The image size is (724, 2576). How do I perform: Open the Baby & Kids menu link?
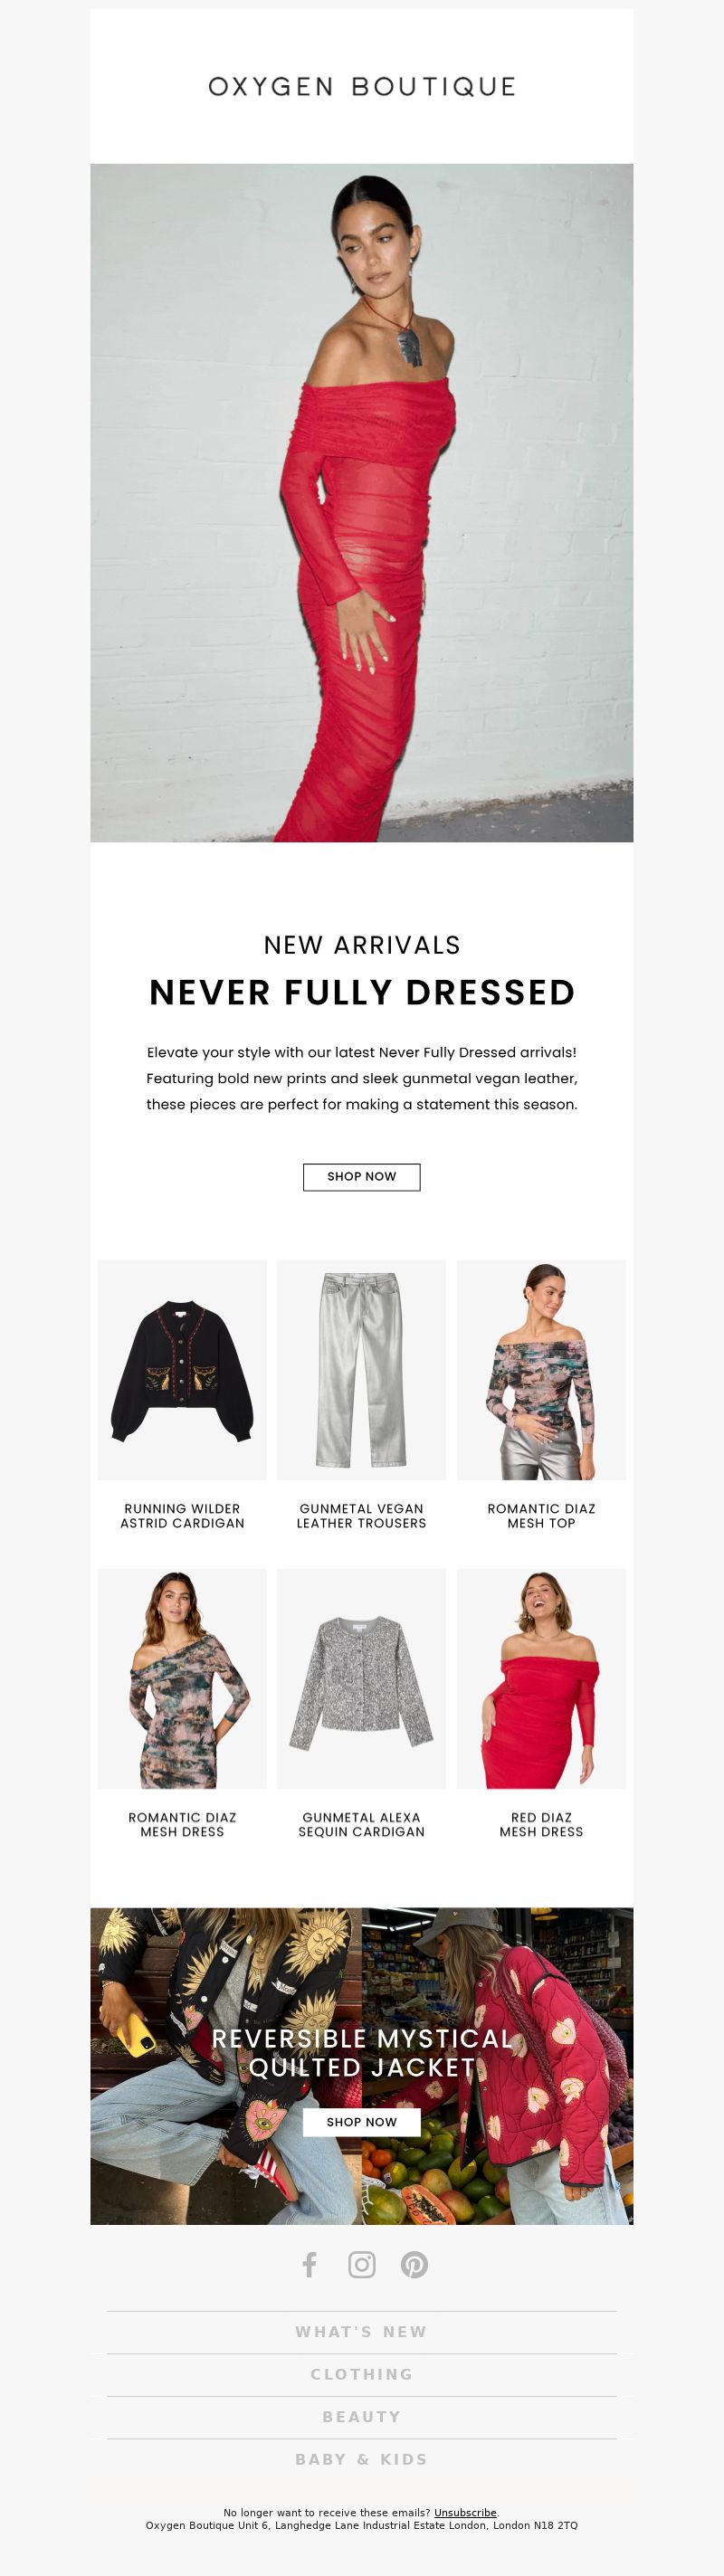coord(362,2459)
